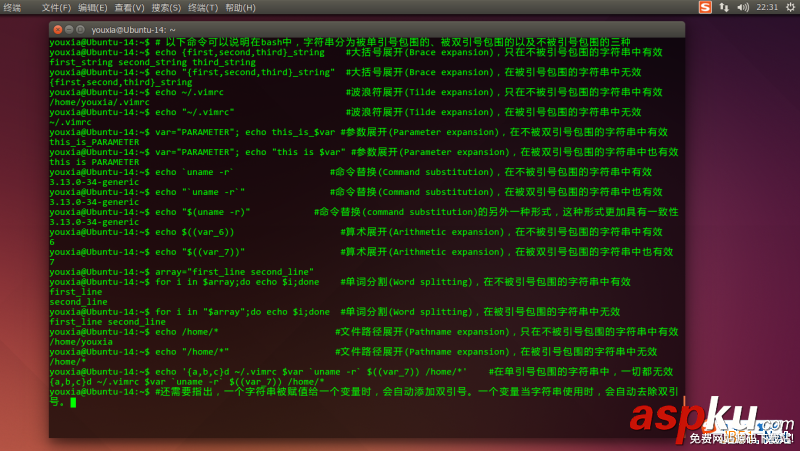
Task: Close the terminal window
Action: 58,30
